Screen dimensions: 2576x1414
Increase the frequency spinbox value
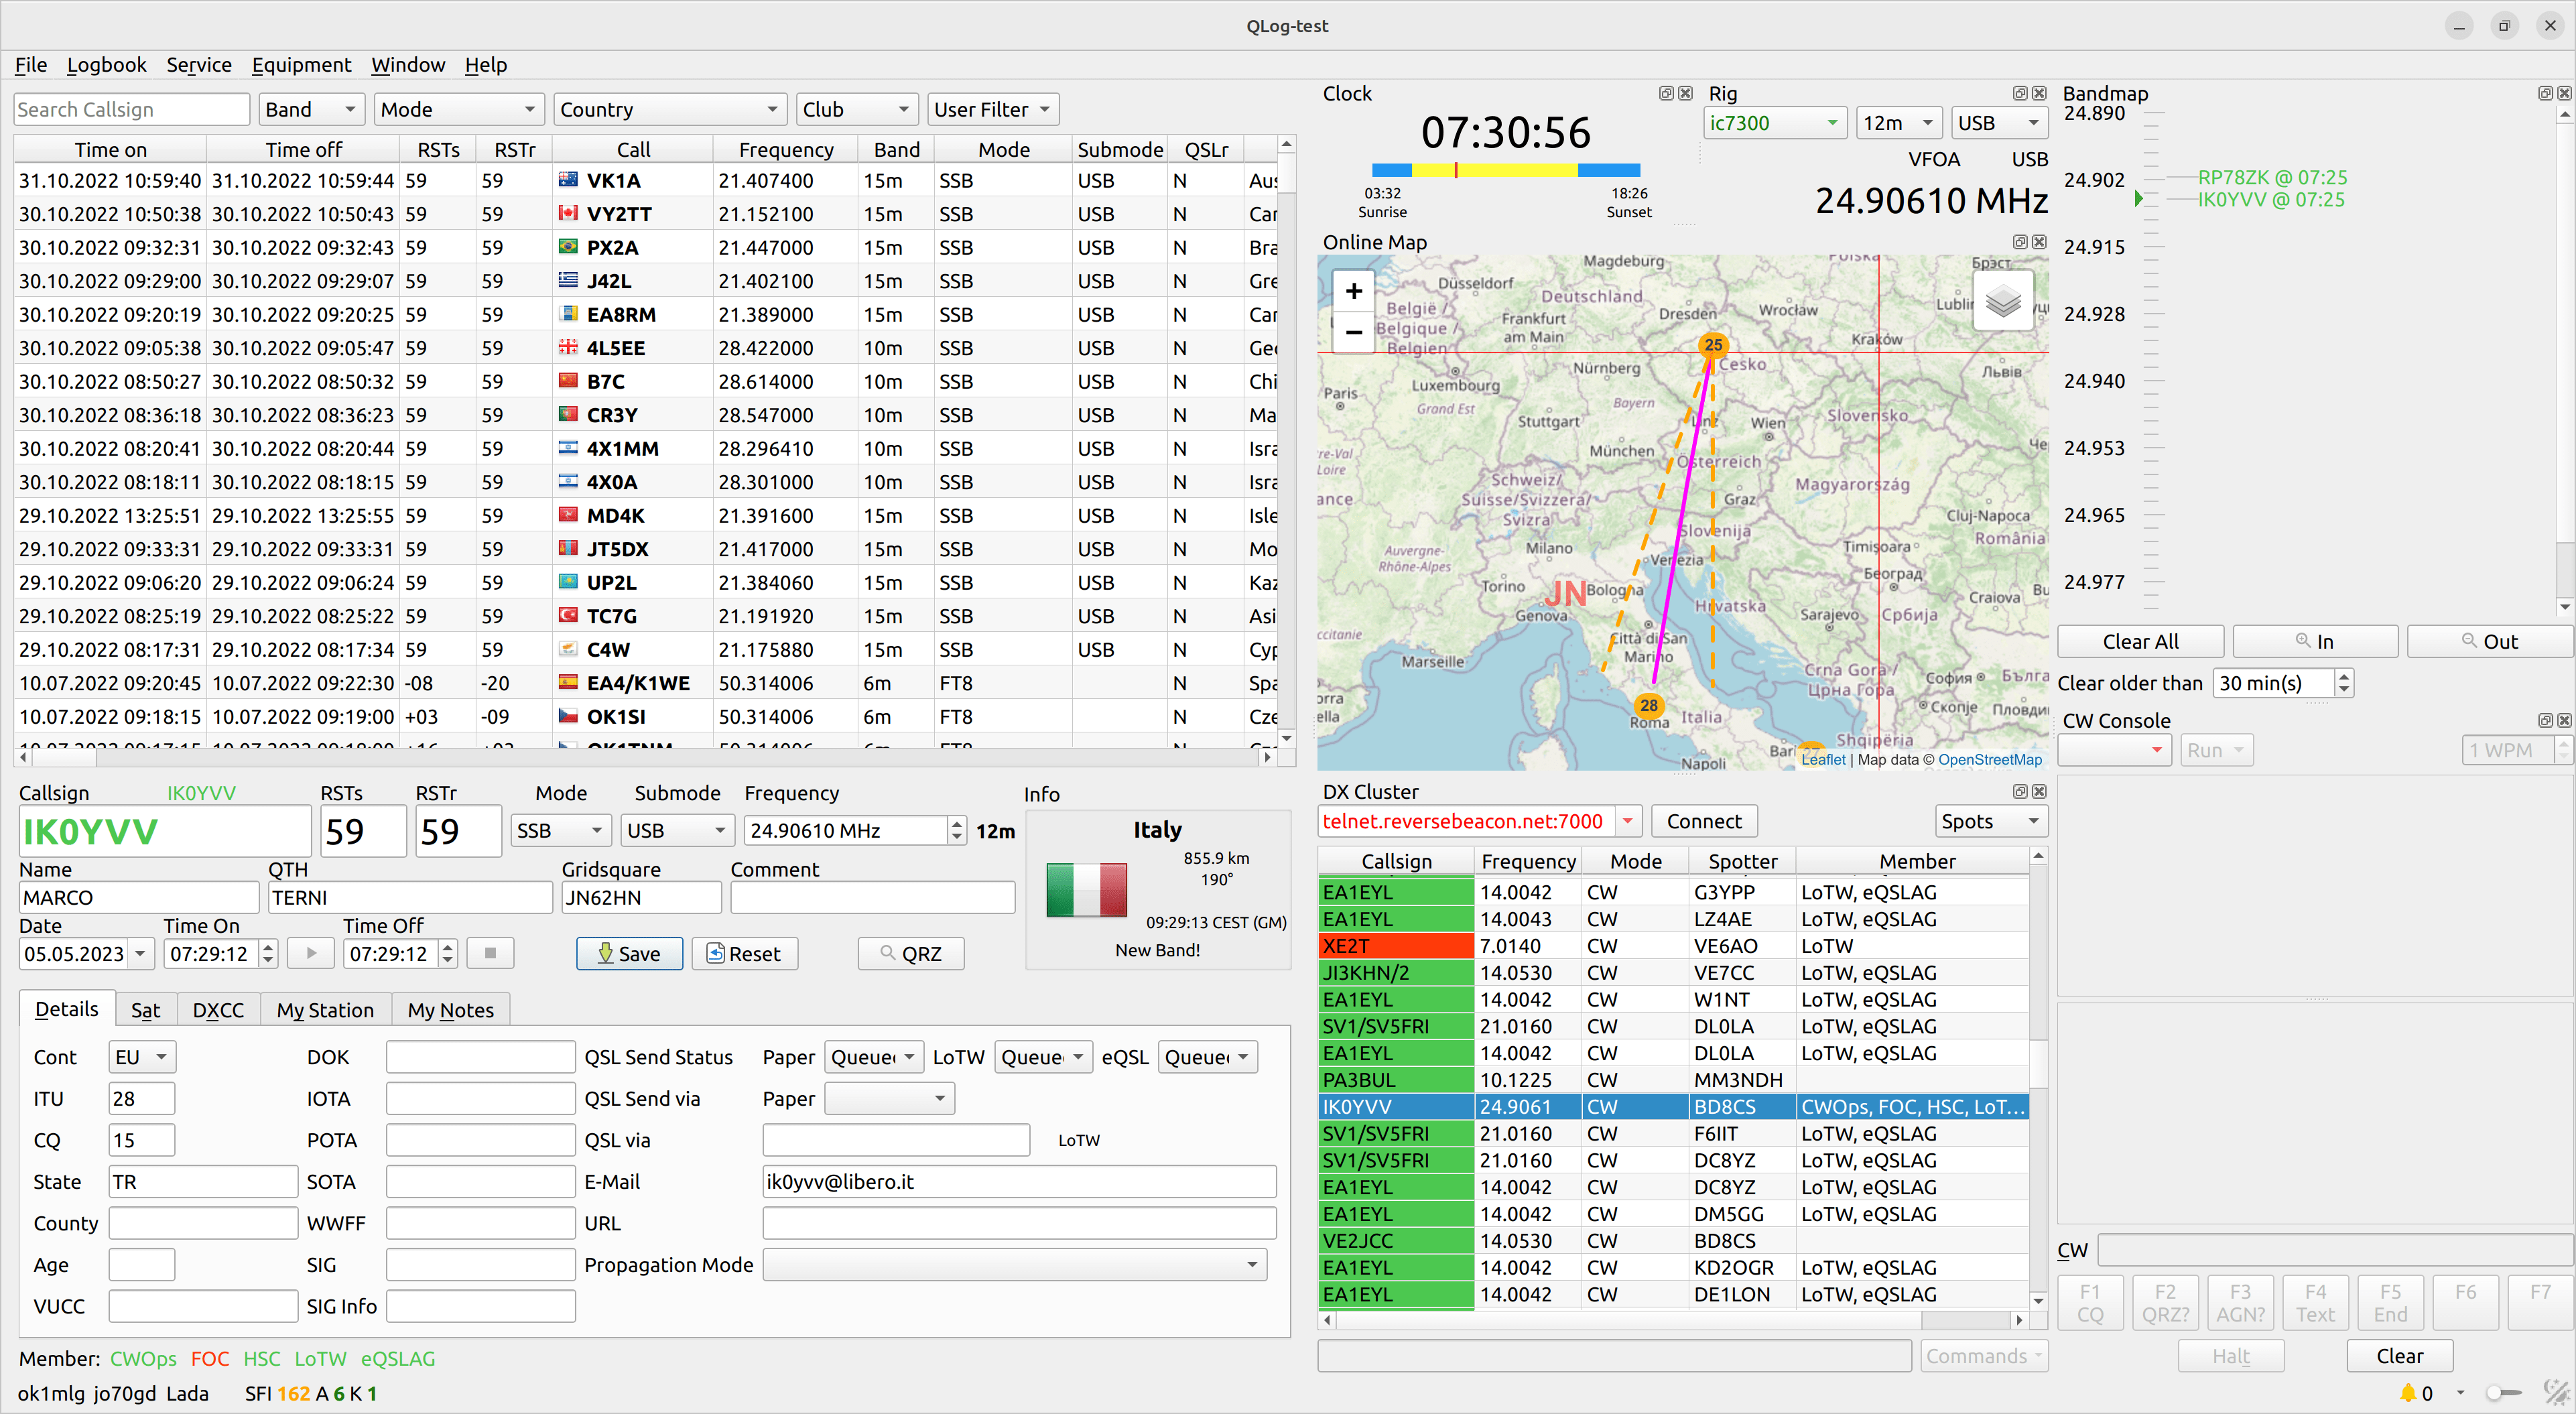957,823
